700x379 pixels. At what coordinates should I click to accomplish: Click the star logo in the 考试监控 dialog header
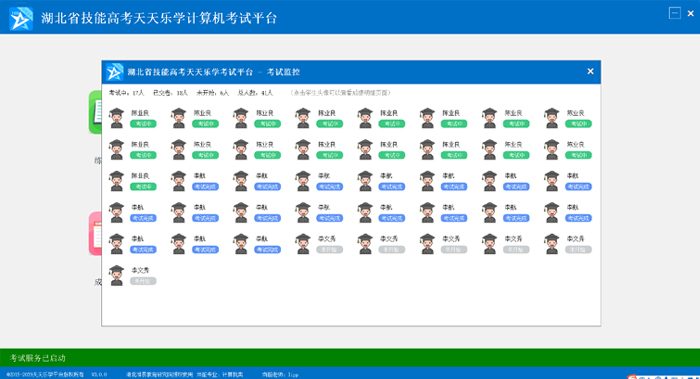[115, 72]
